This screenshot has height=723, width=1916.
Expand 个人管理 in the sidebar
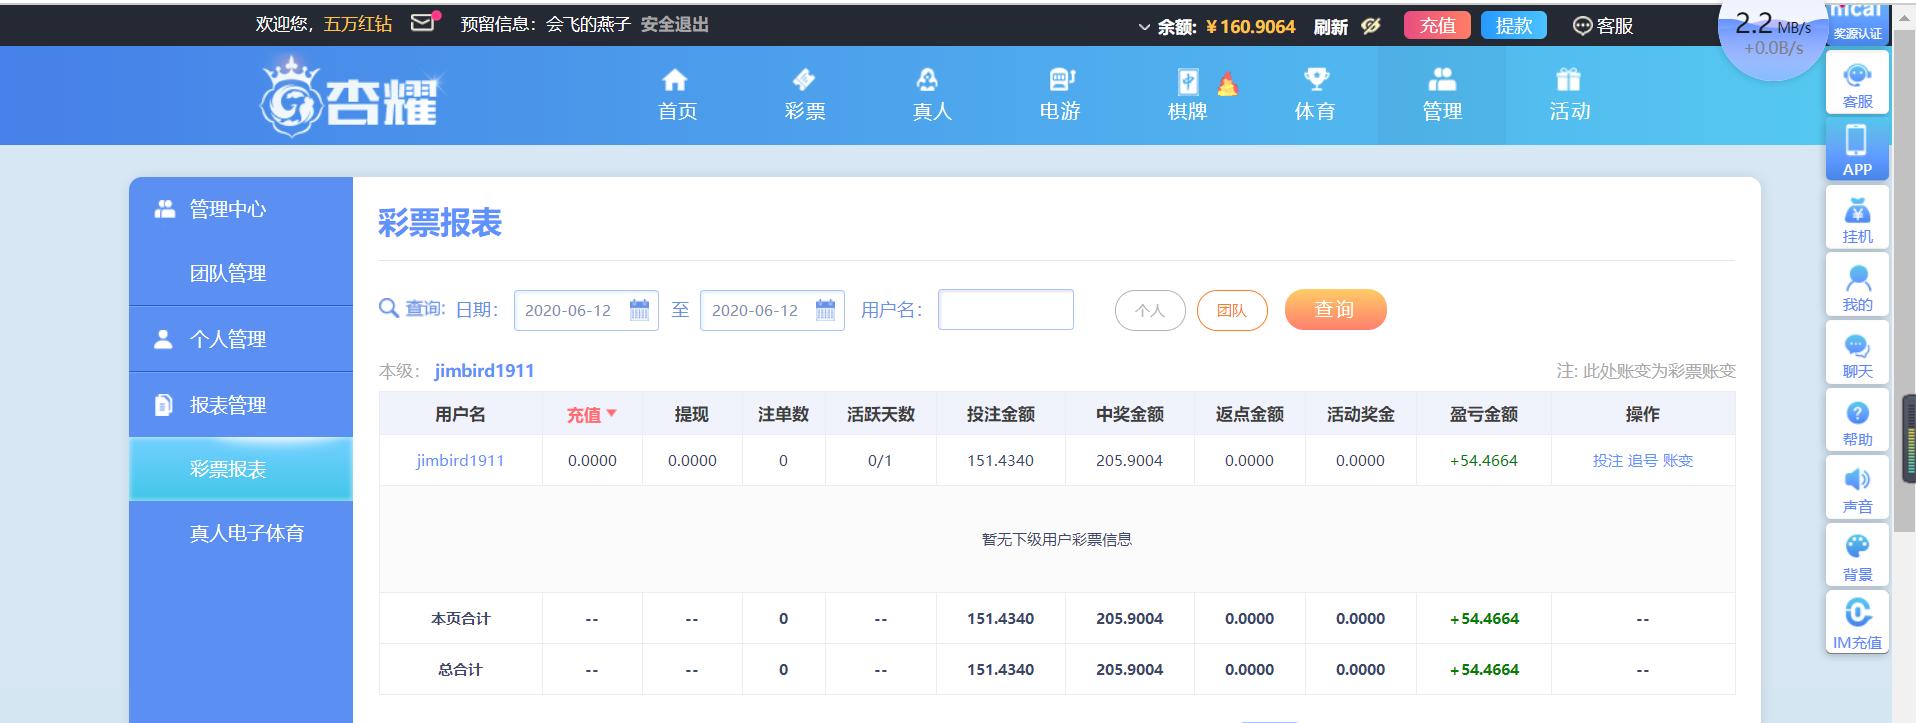(241, 339)
